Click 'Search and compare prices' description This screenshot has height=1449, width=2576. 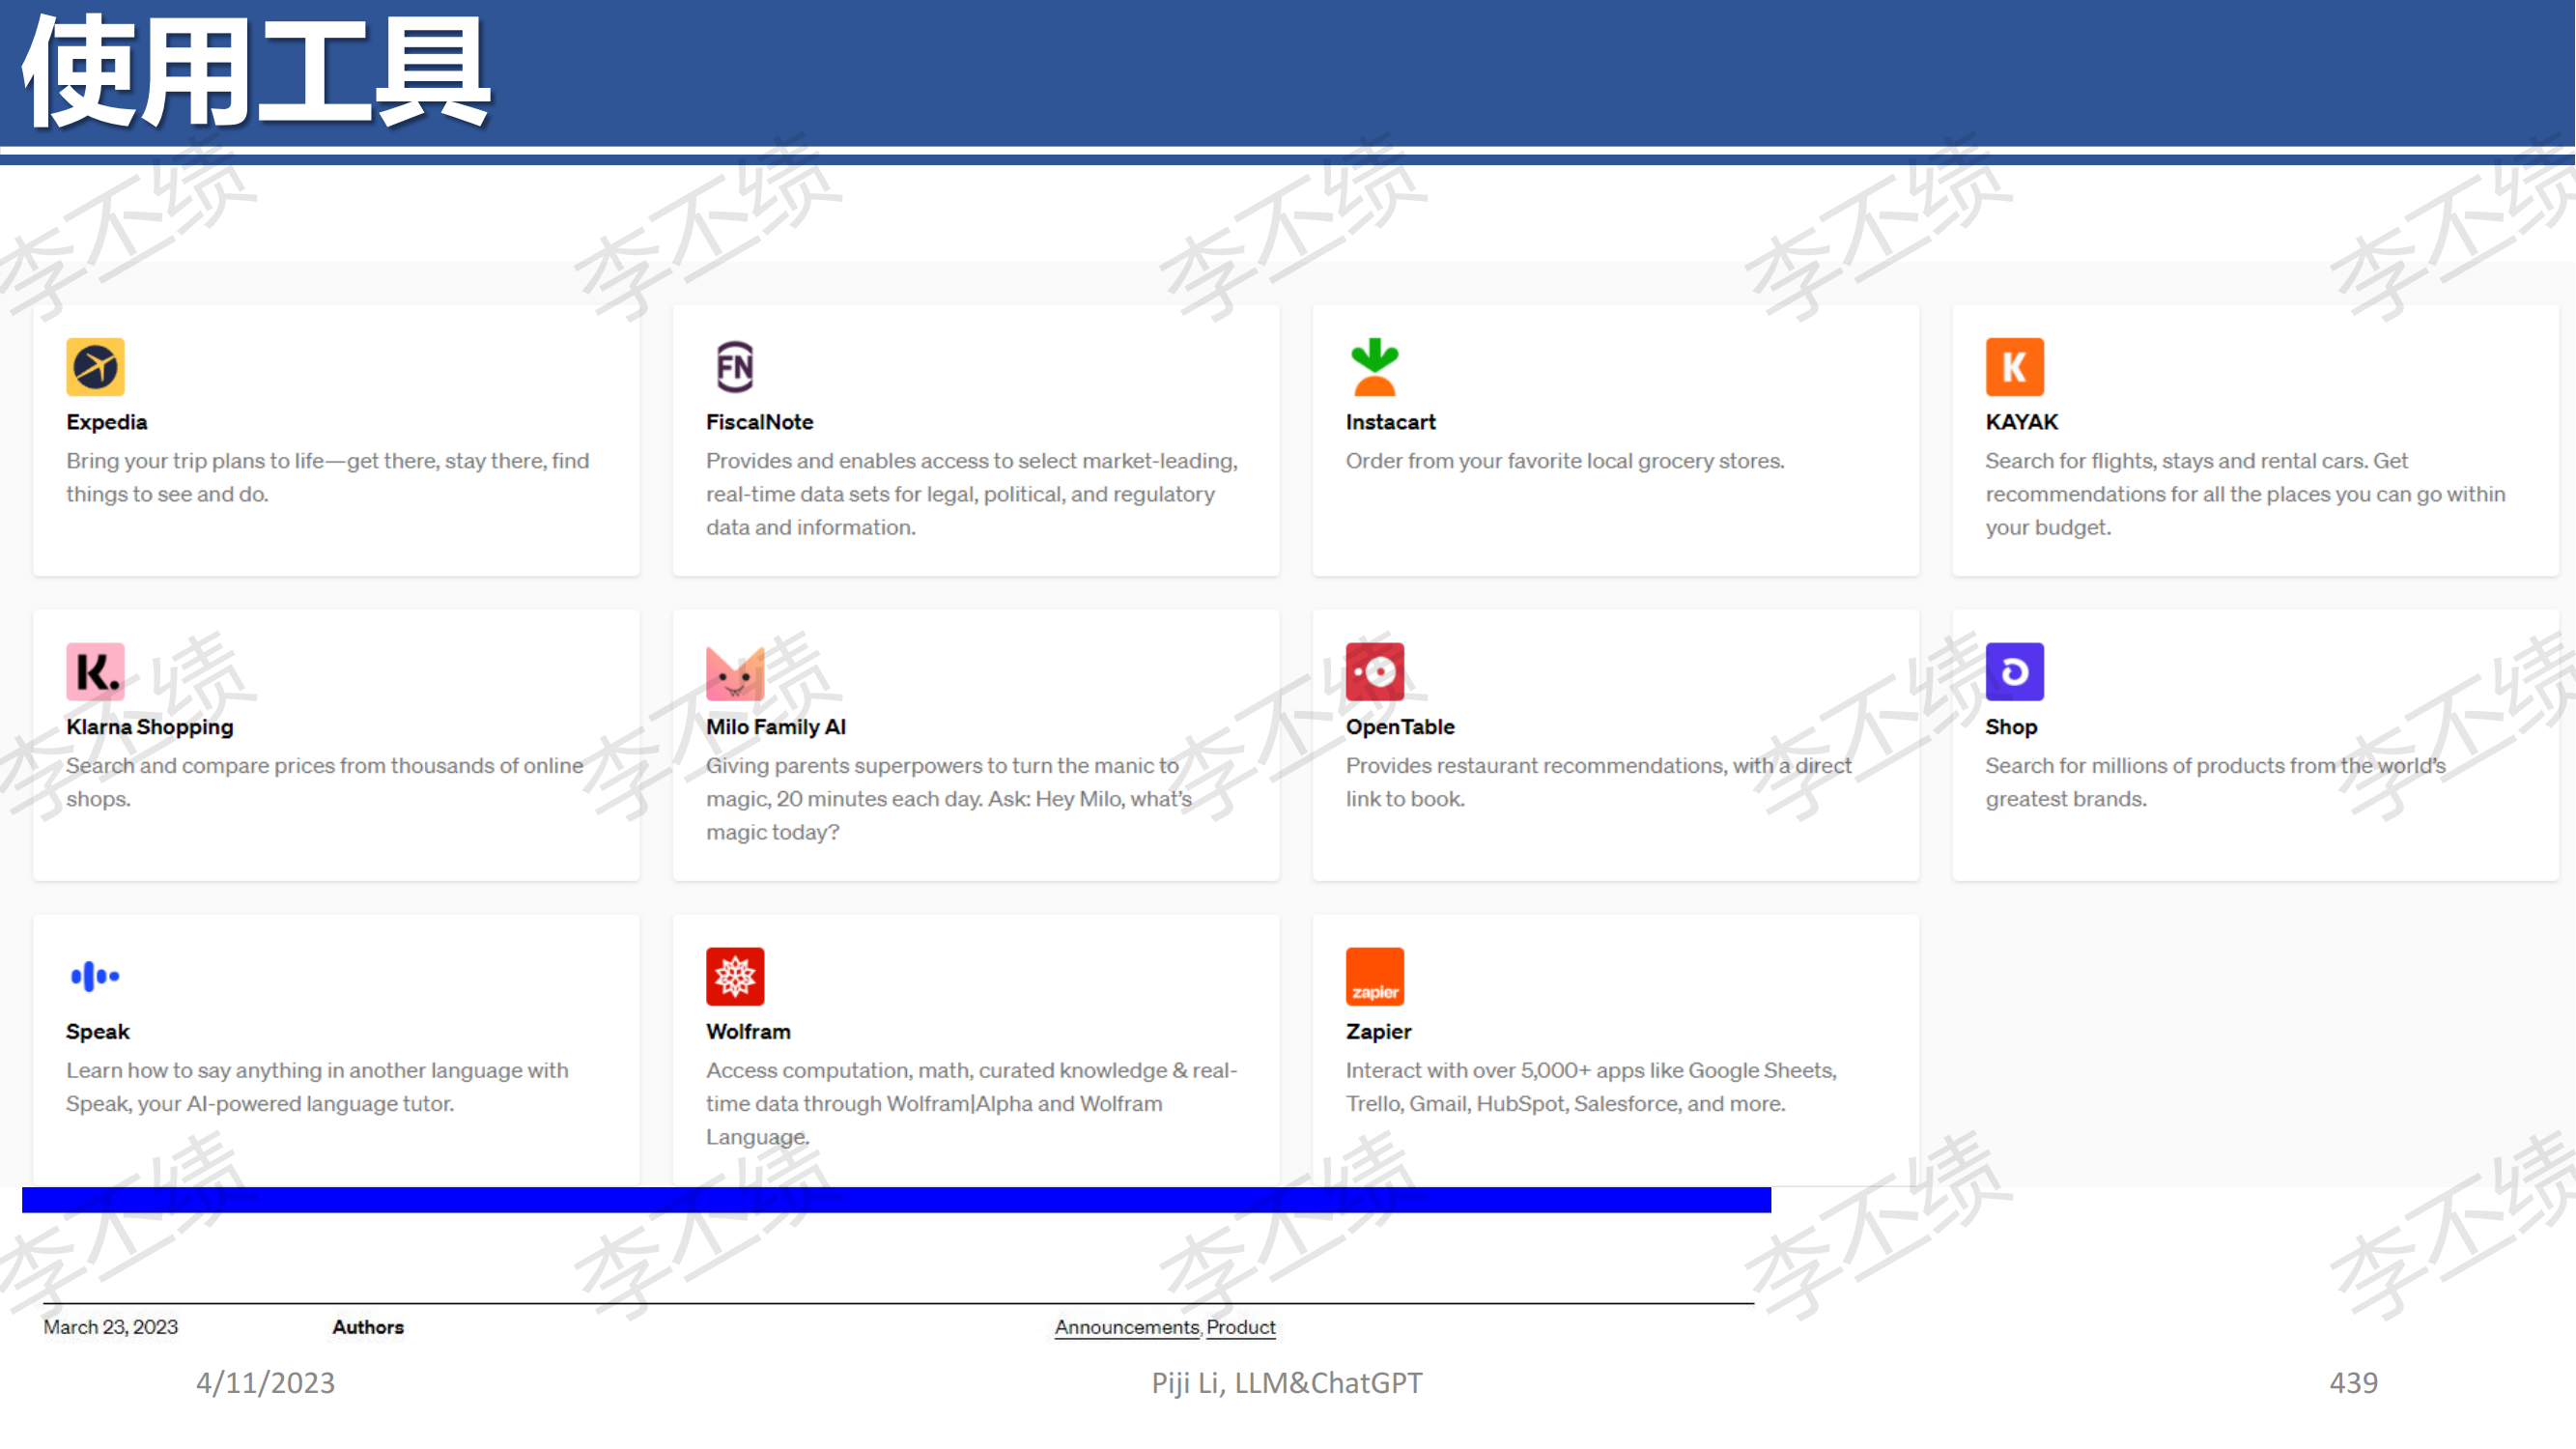point(324,782)
